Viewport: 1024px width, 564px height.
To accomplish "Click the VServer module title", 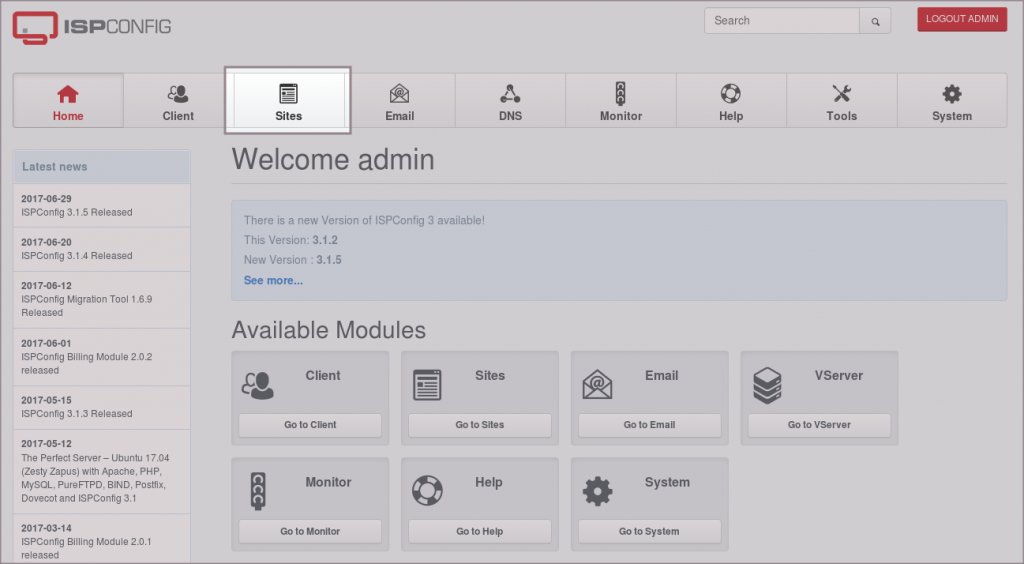I will point(839,376).
